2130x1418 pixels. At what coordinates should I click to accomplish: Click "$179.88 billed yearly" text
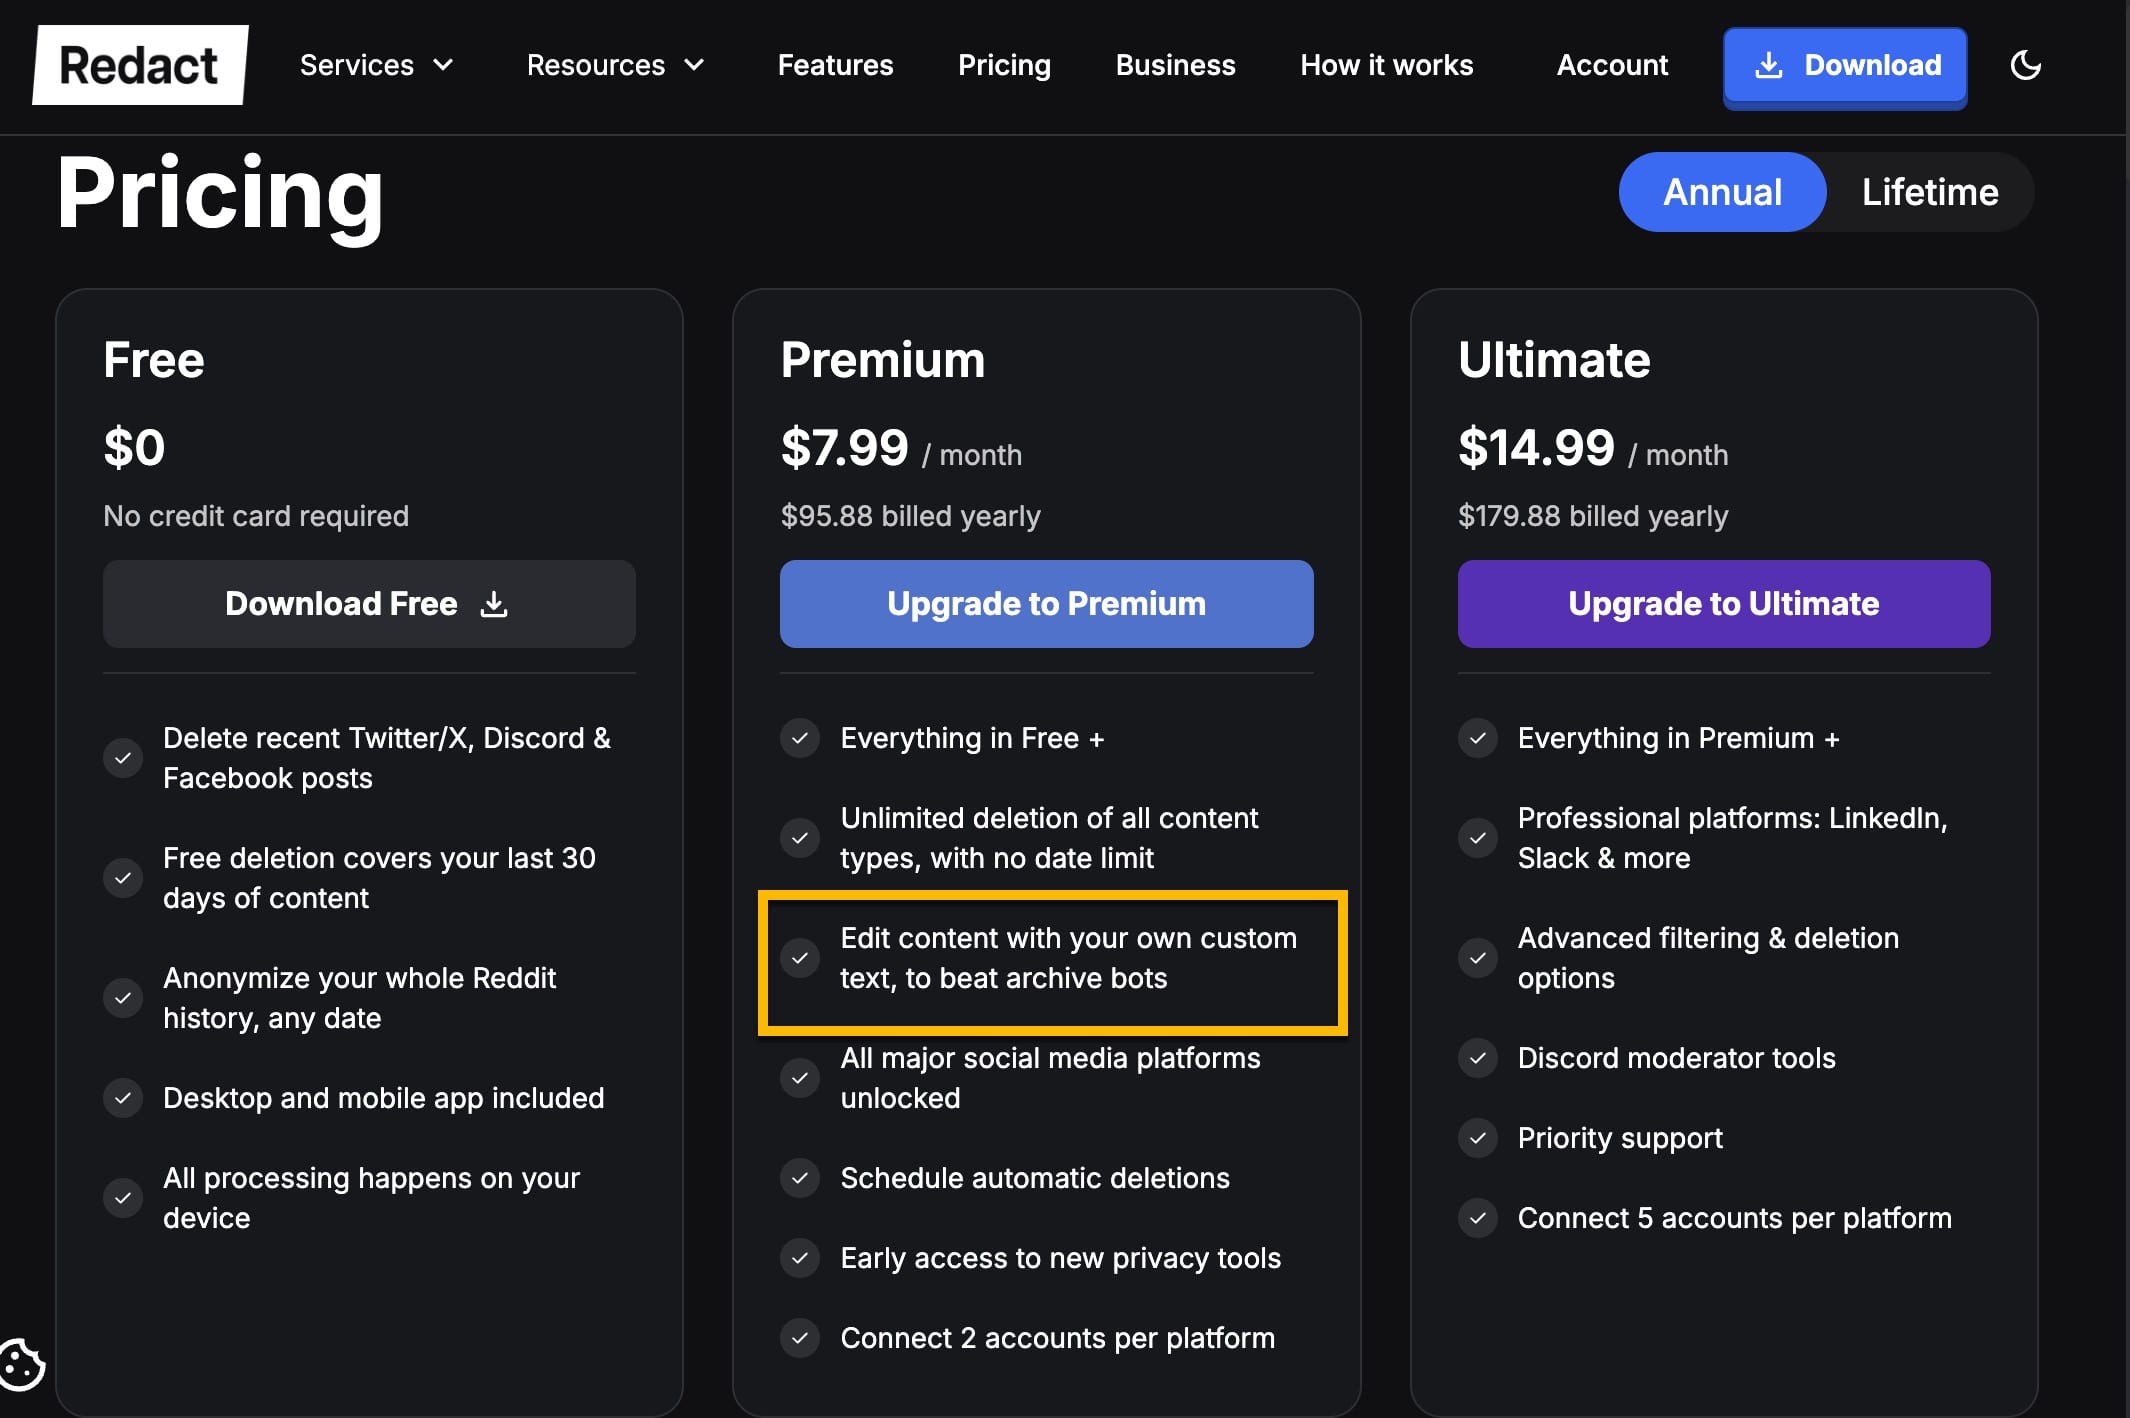pyautogui.click(x=1593, y=516)
